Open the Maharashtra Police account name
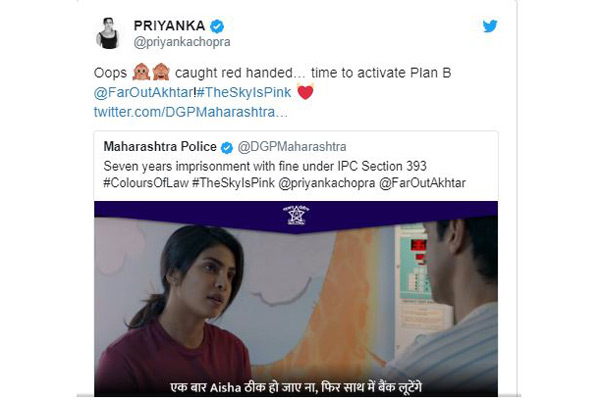The image size is (600, 400). pyautogui.click(x=160, y=147)
